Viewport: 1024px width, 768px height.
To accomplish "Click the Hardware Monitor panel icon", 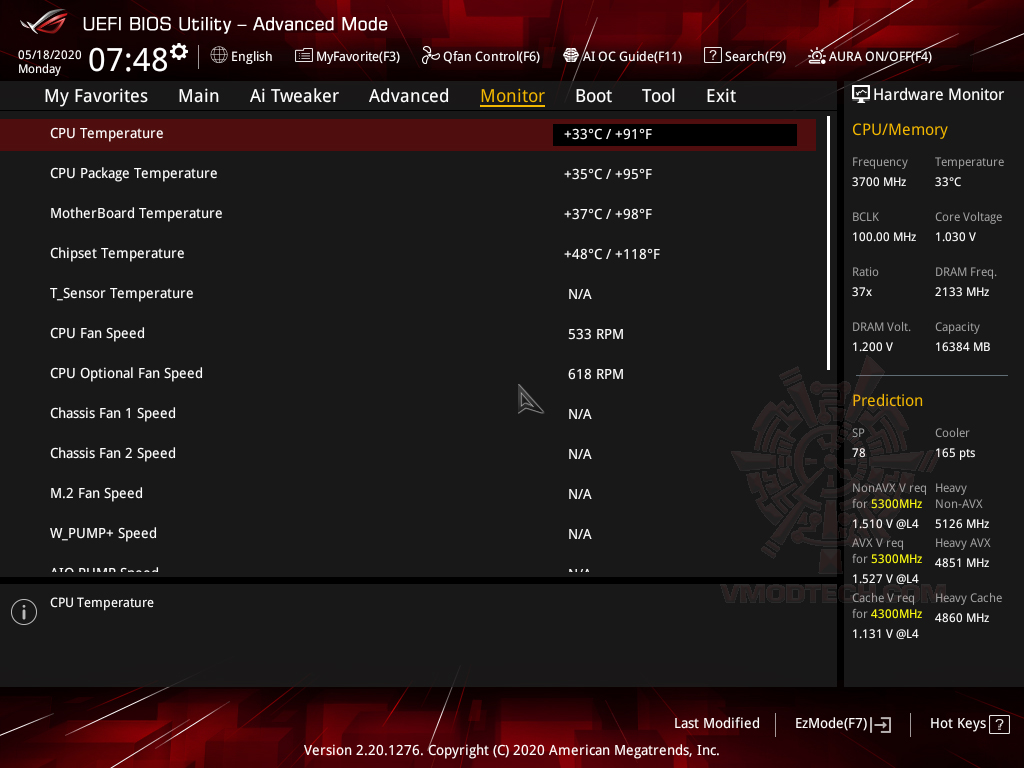I will 861,95.
